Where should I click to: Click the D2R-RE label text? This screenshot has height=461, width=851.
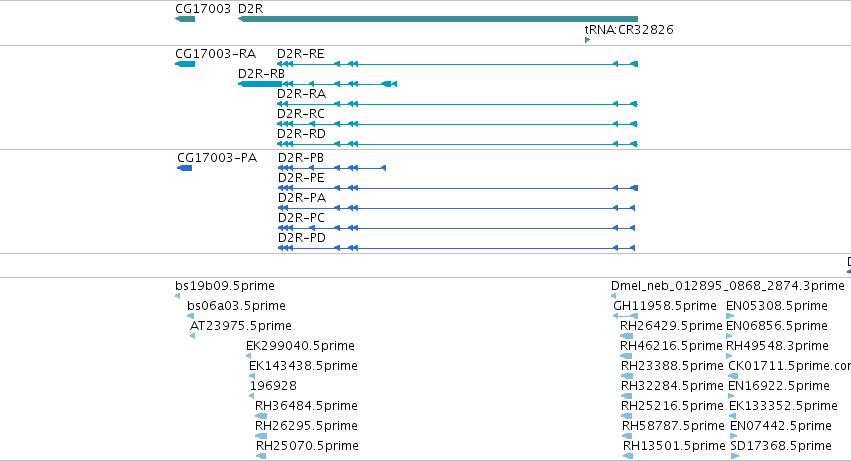[301, 54]
